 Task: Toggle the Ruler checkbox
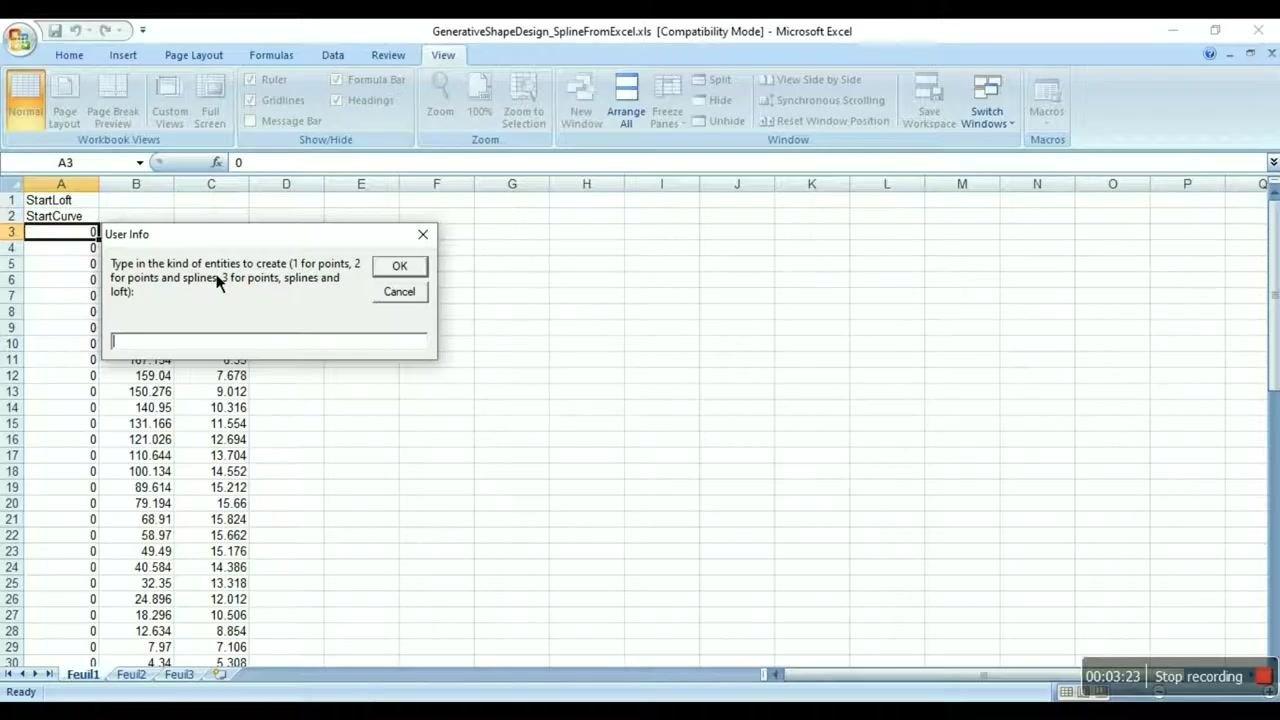pyautogui.click(x=251, y=80)
